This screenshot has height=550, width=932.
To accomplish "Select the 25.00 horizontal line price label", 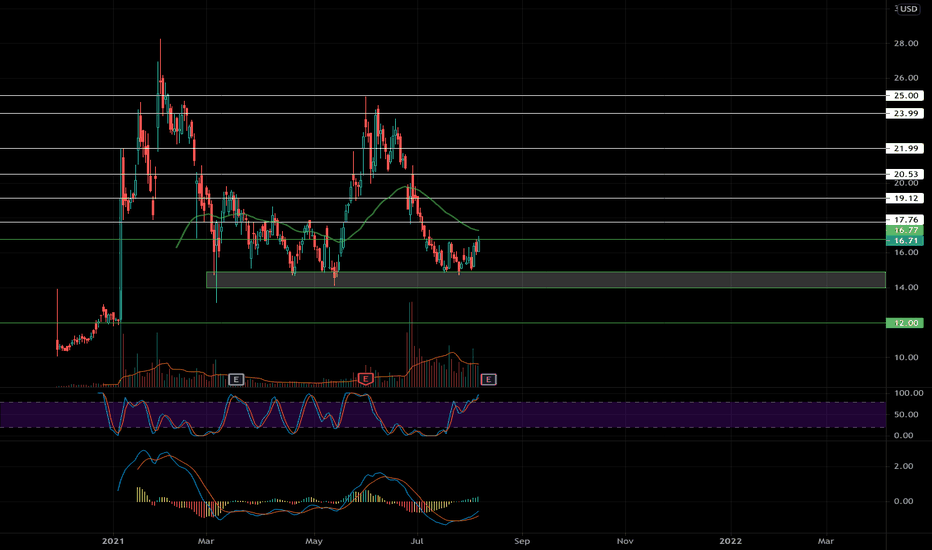I will pyautogui.click(x=905, y=96).
